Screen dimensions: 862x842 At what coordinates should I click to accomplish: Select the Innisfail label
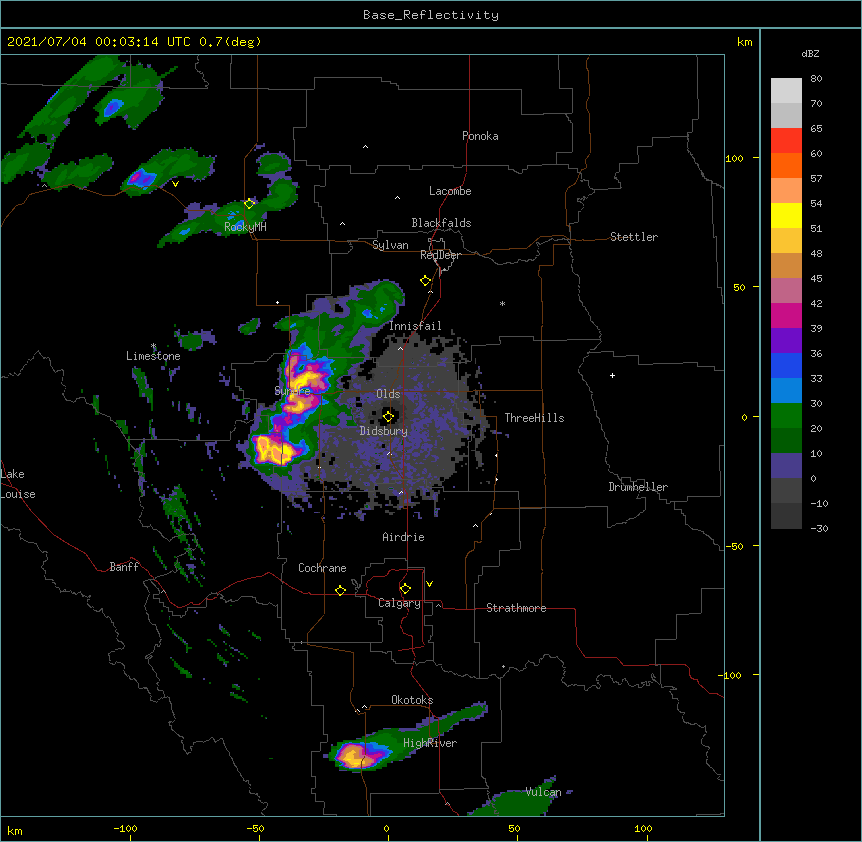415,326
